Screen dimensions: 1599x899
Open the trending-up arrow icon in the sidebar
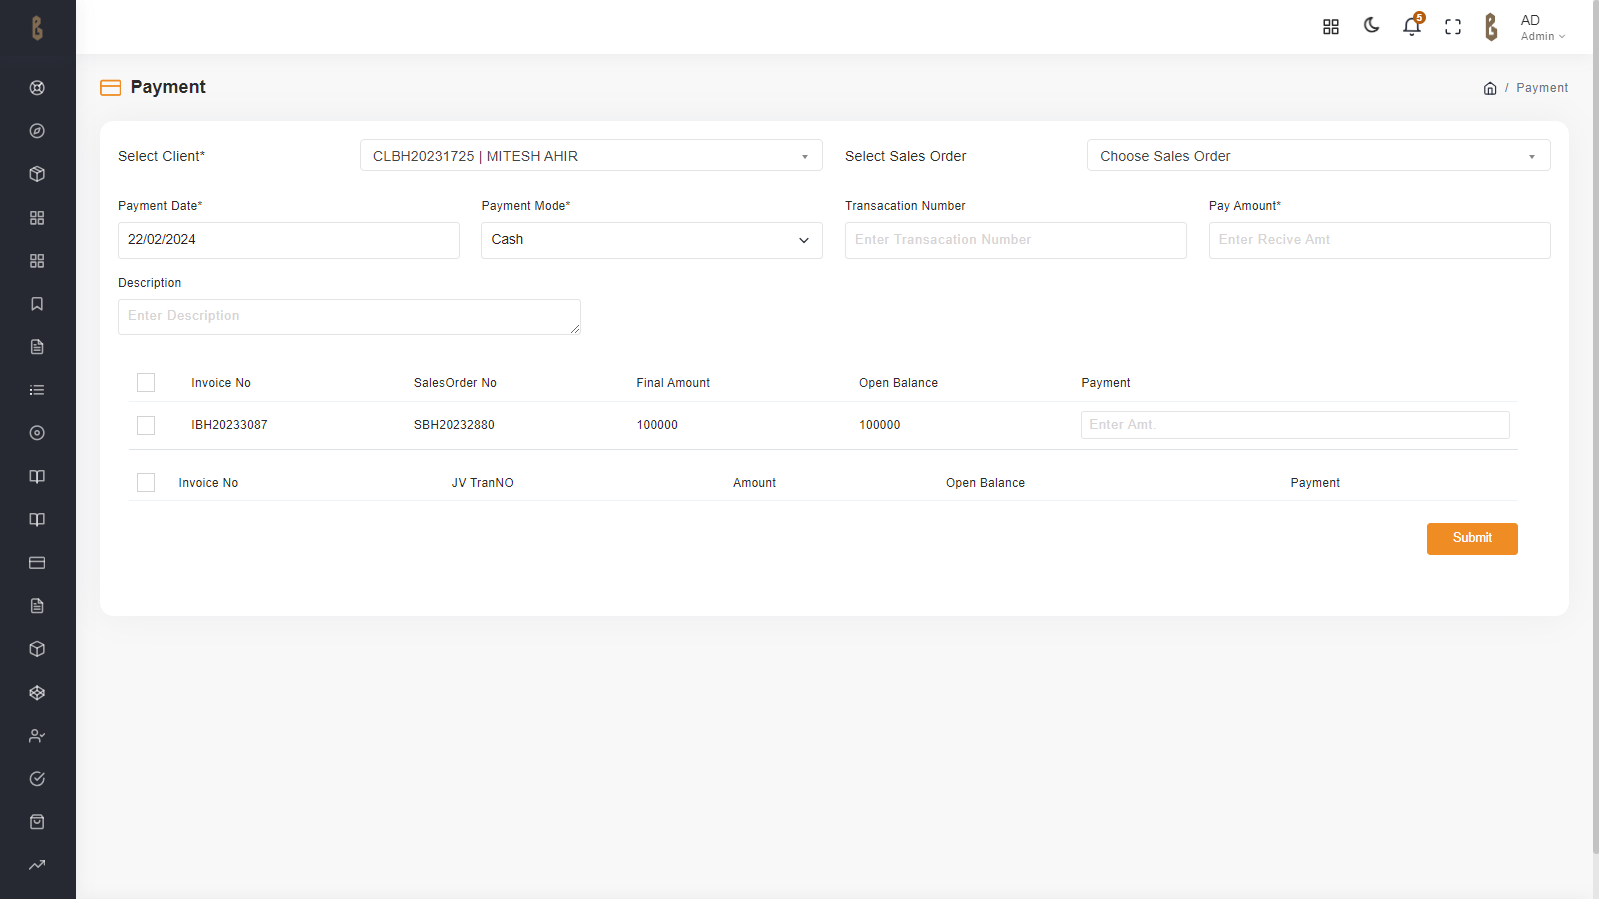pos(37,865)
